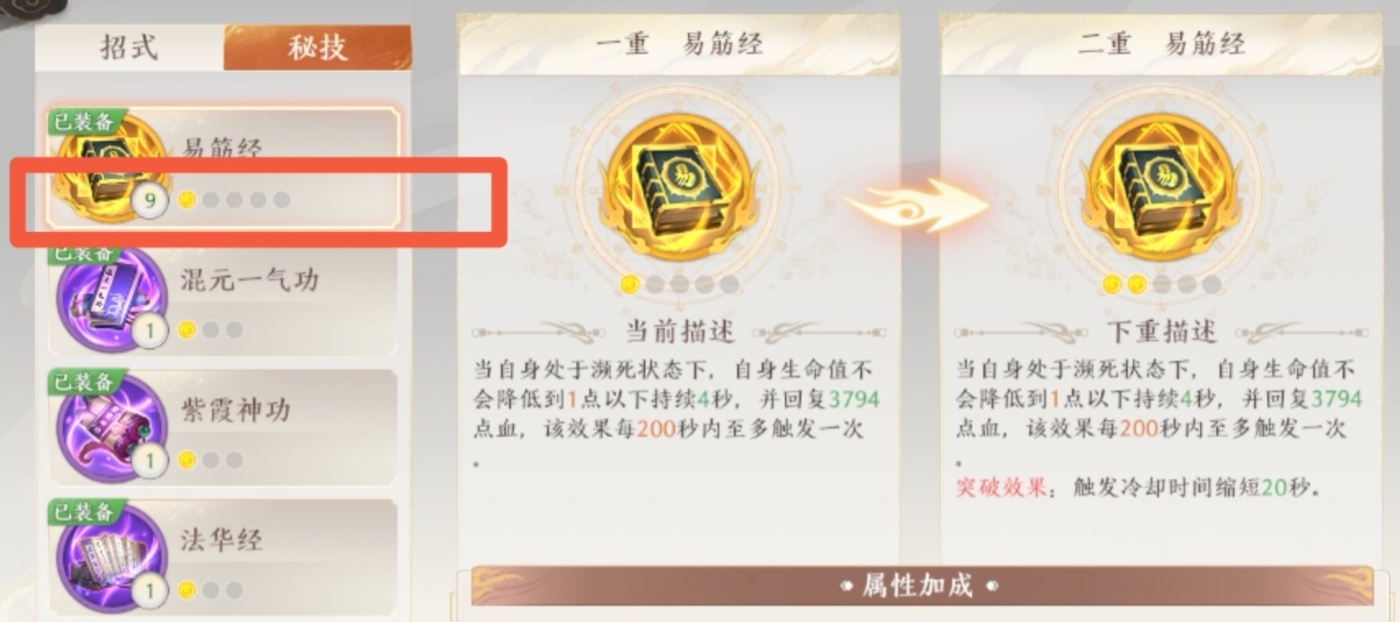The image size is (1400, 622).
Task: Switch to the 秘技 tab
Action: point(317,47)
